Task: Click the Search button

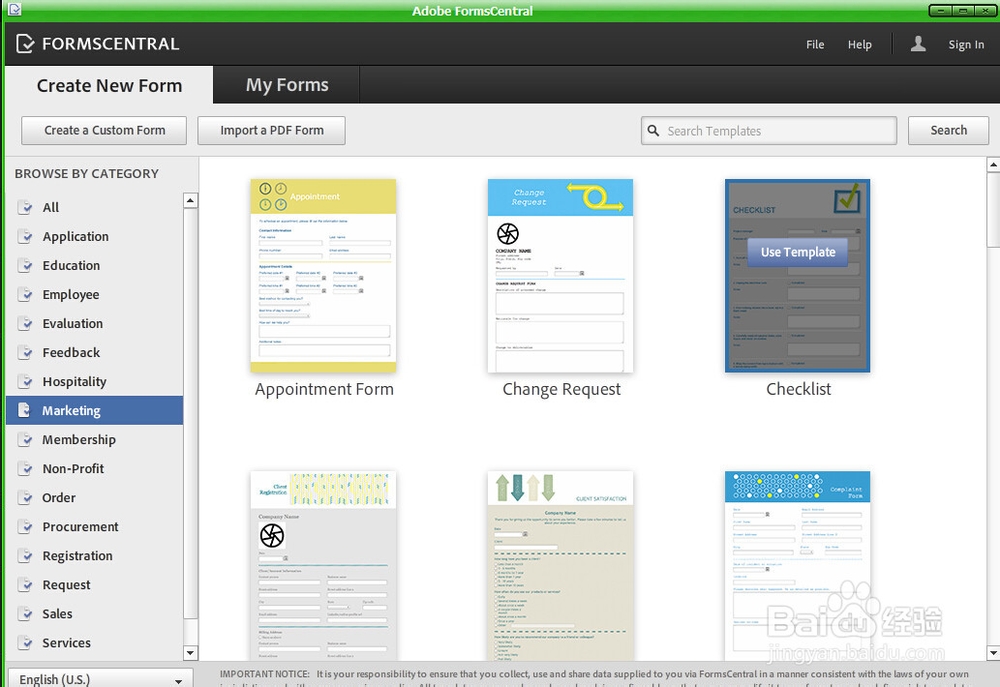Action: click(948, 130)
